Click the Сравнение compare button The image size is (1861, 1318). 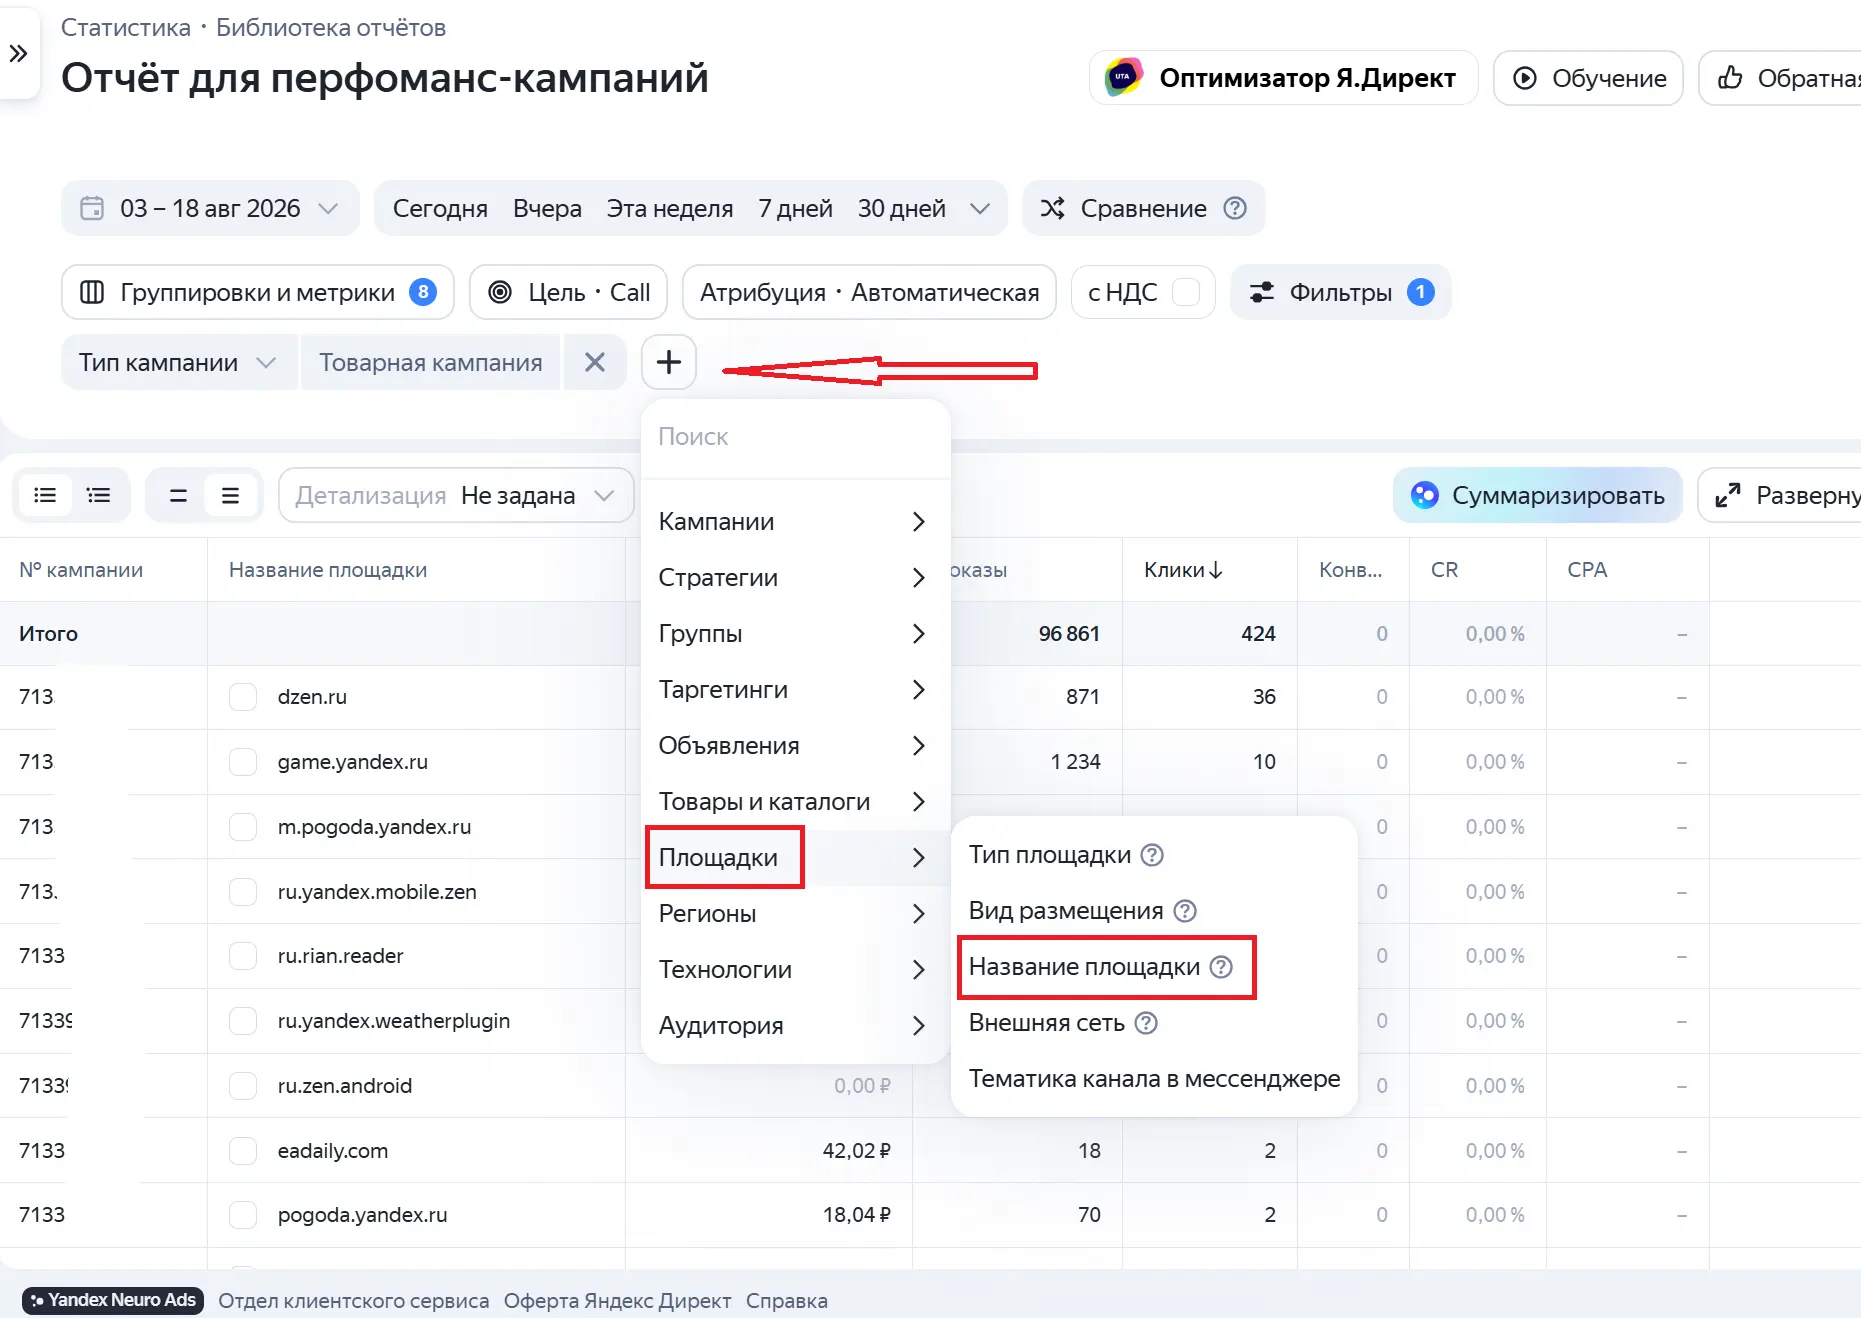1143,208
